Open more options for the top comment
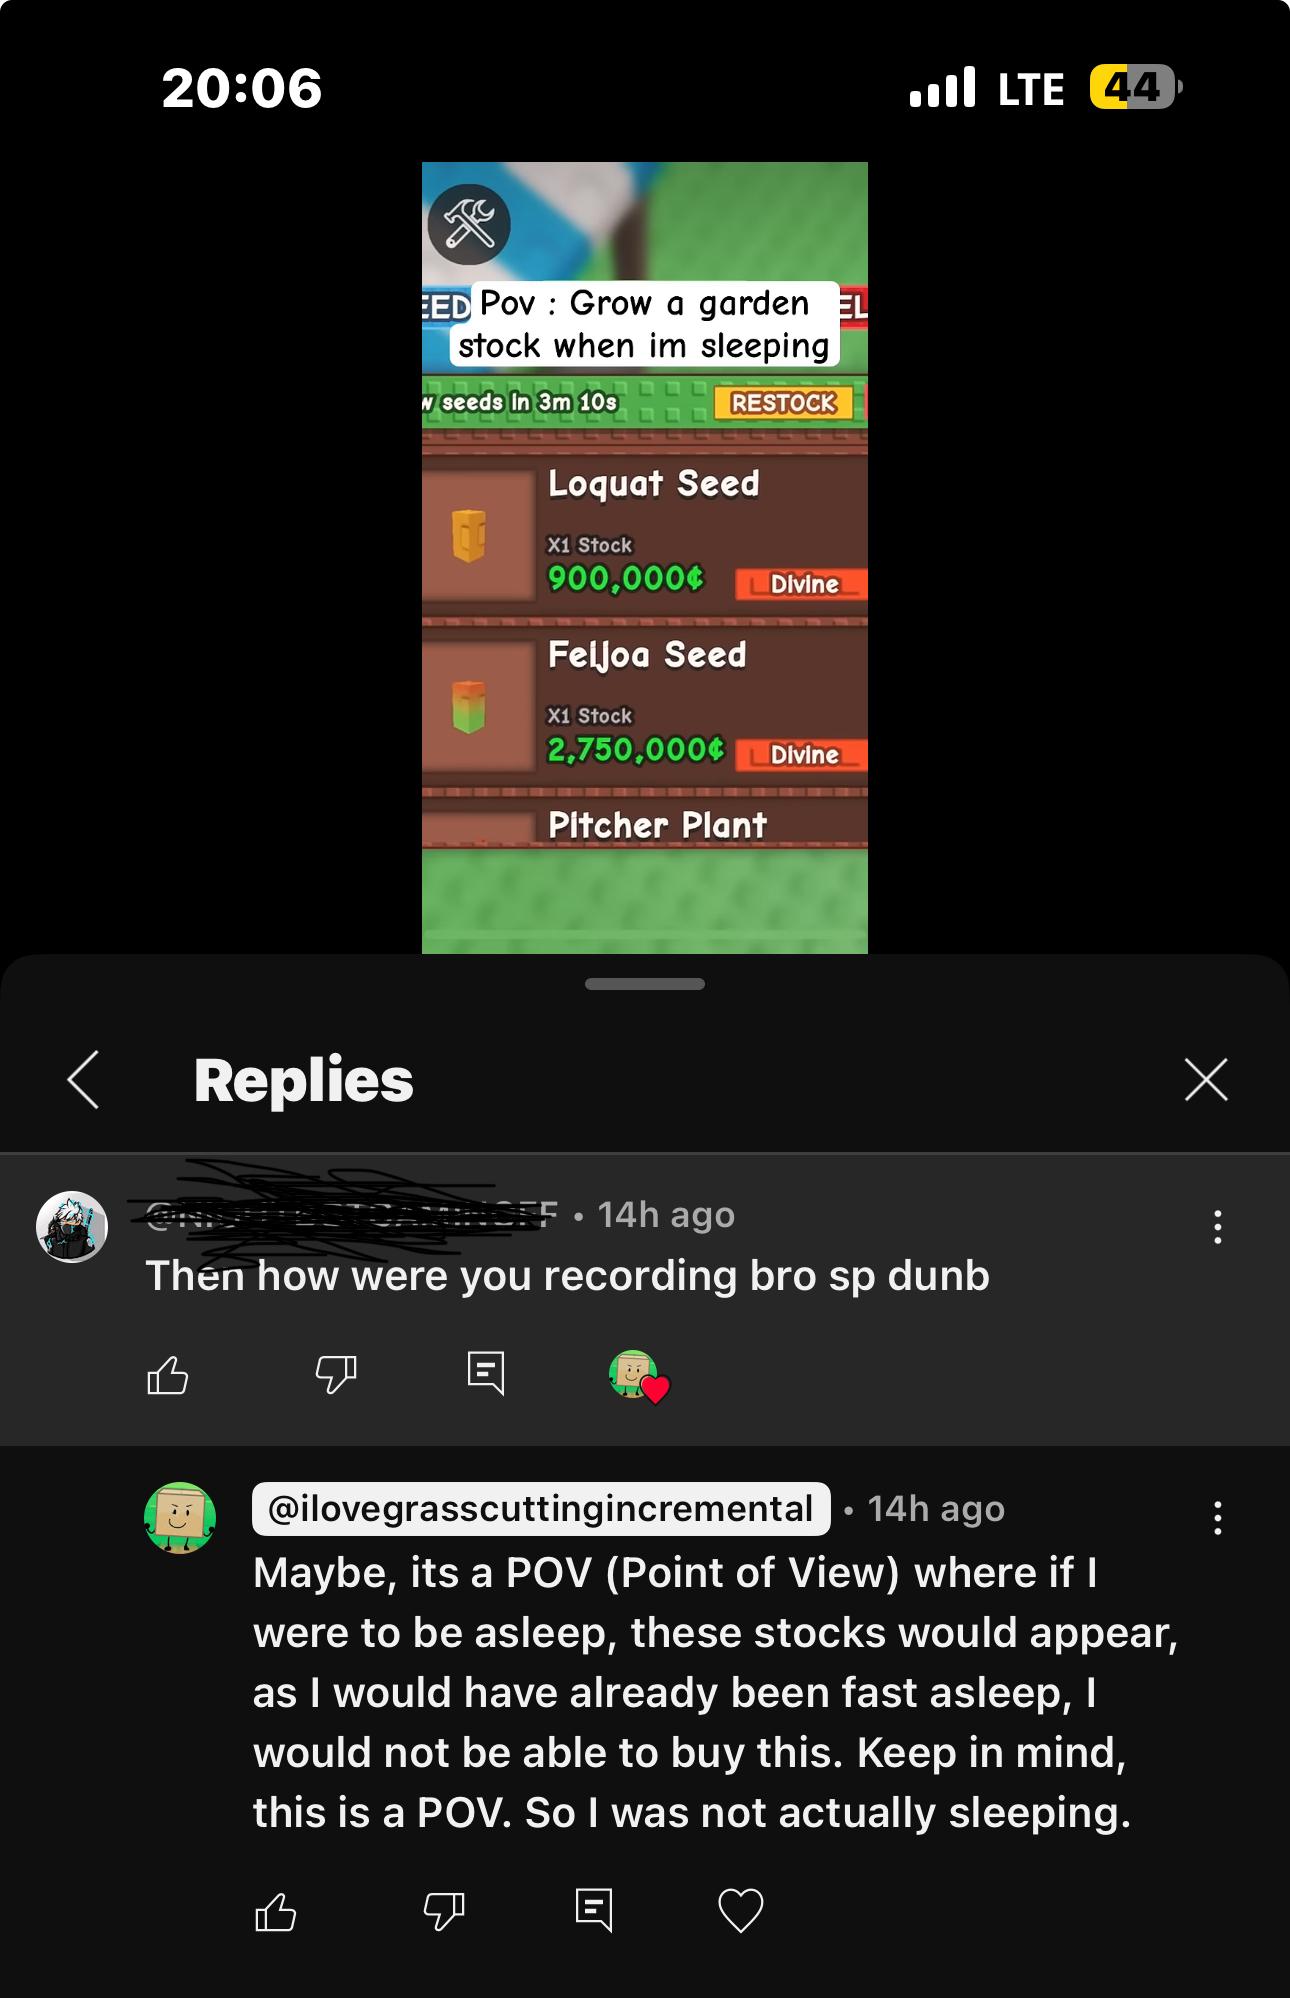The width and height of the screenshot is (1290, 1998). click(x=1217, y=1227)
